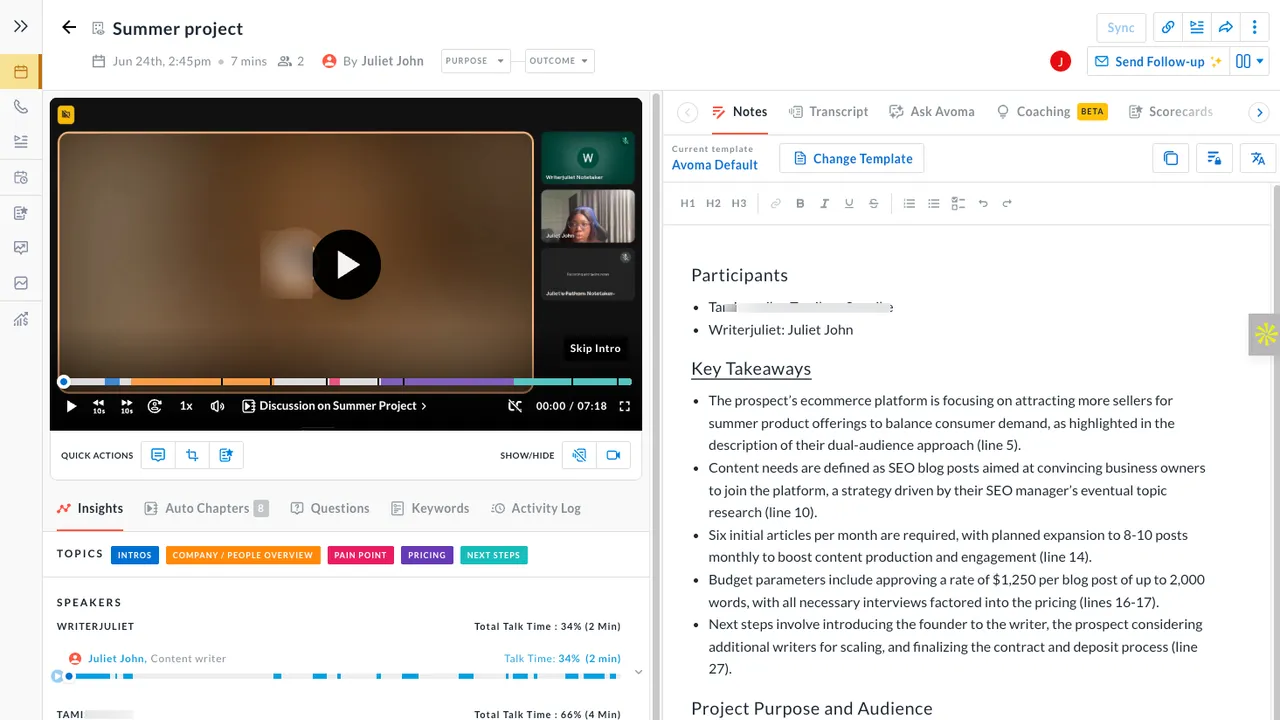
Task: Open the layout view dropdown
Action: [1249, 61]
